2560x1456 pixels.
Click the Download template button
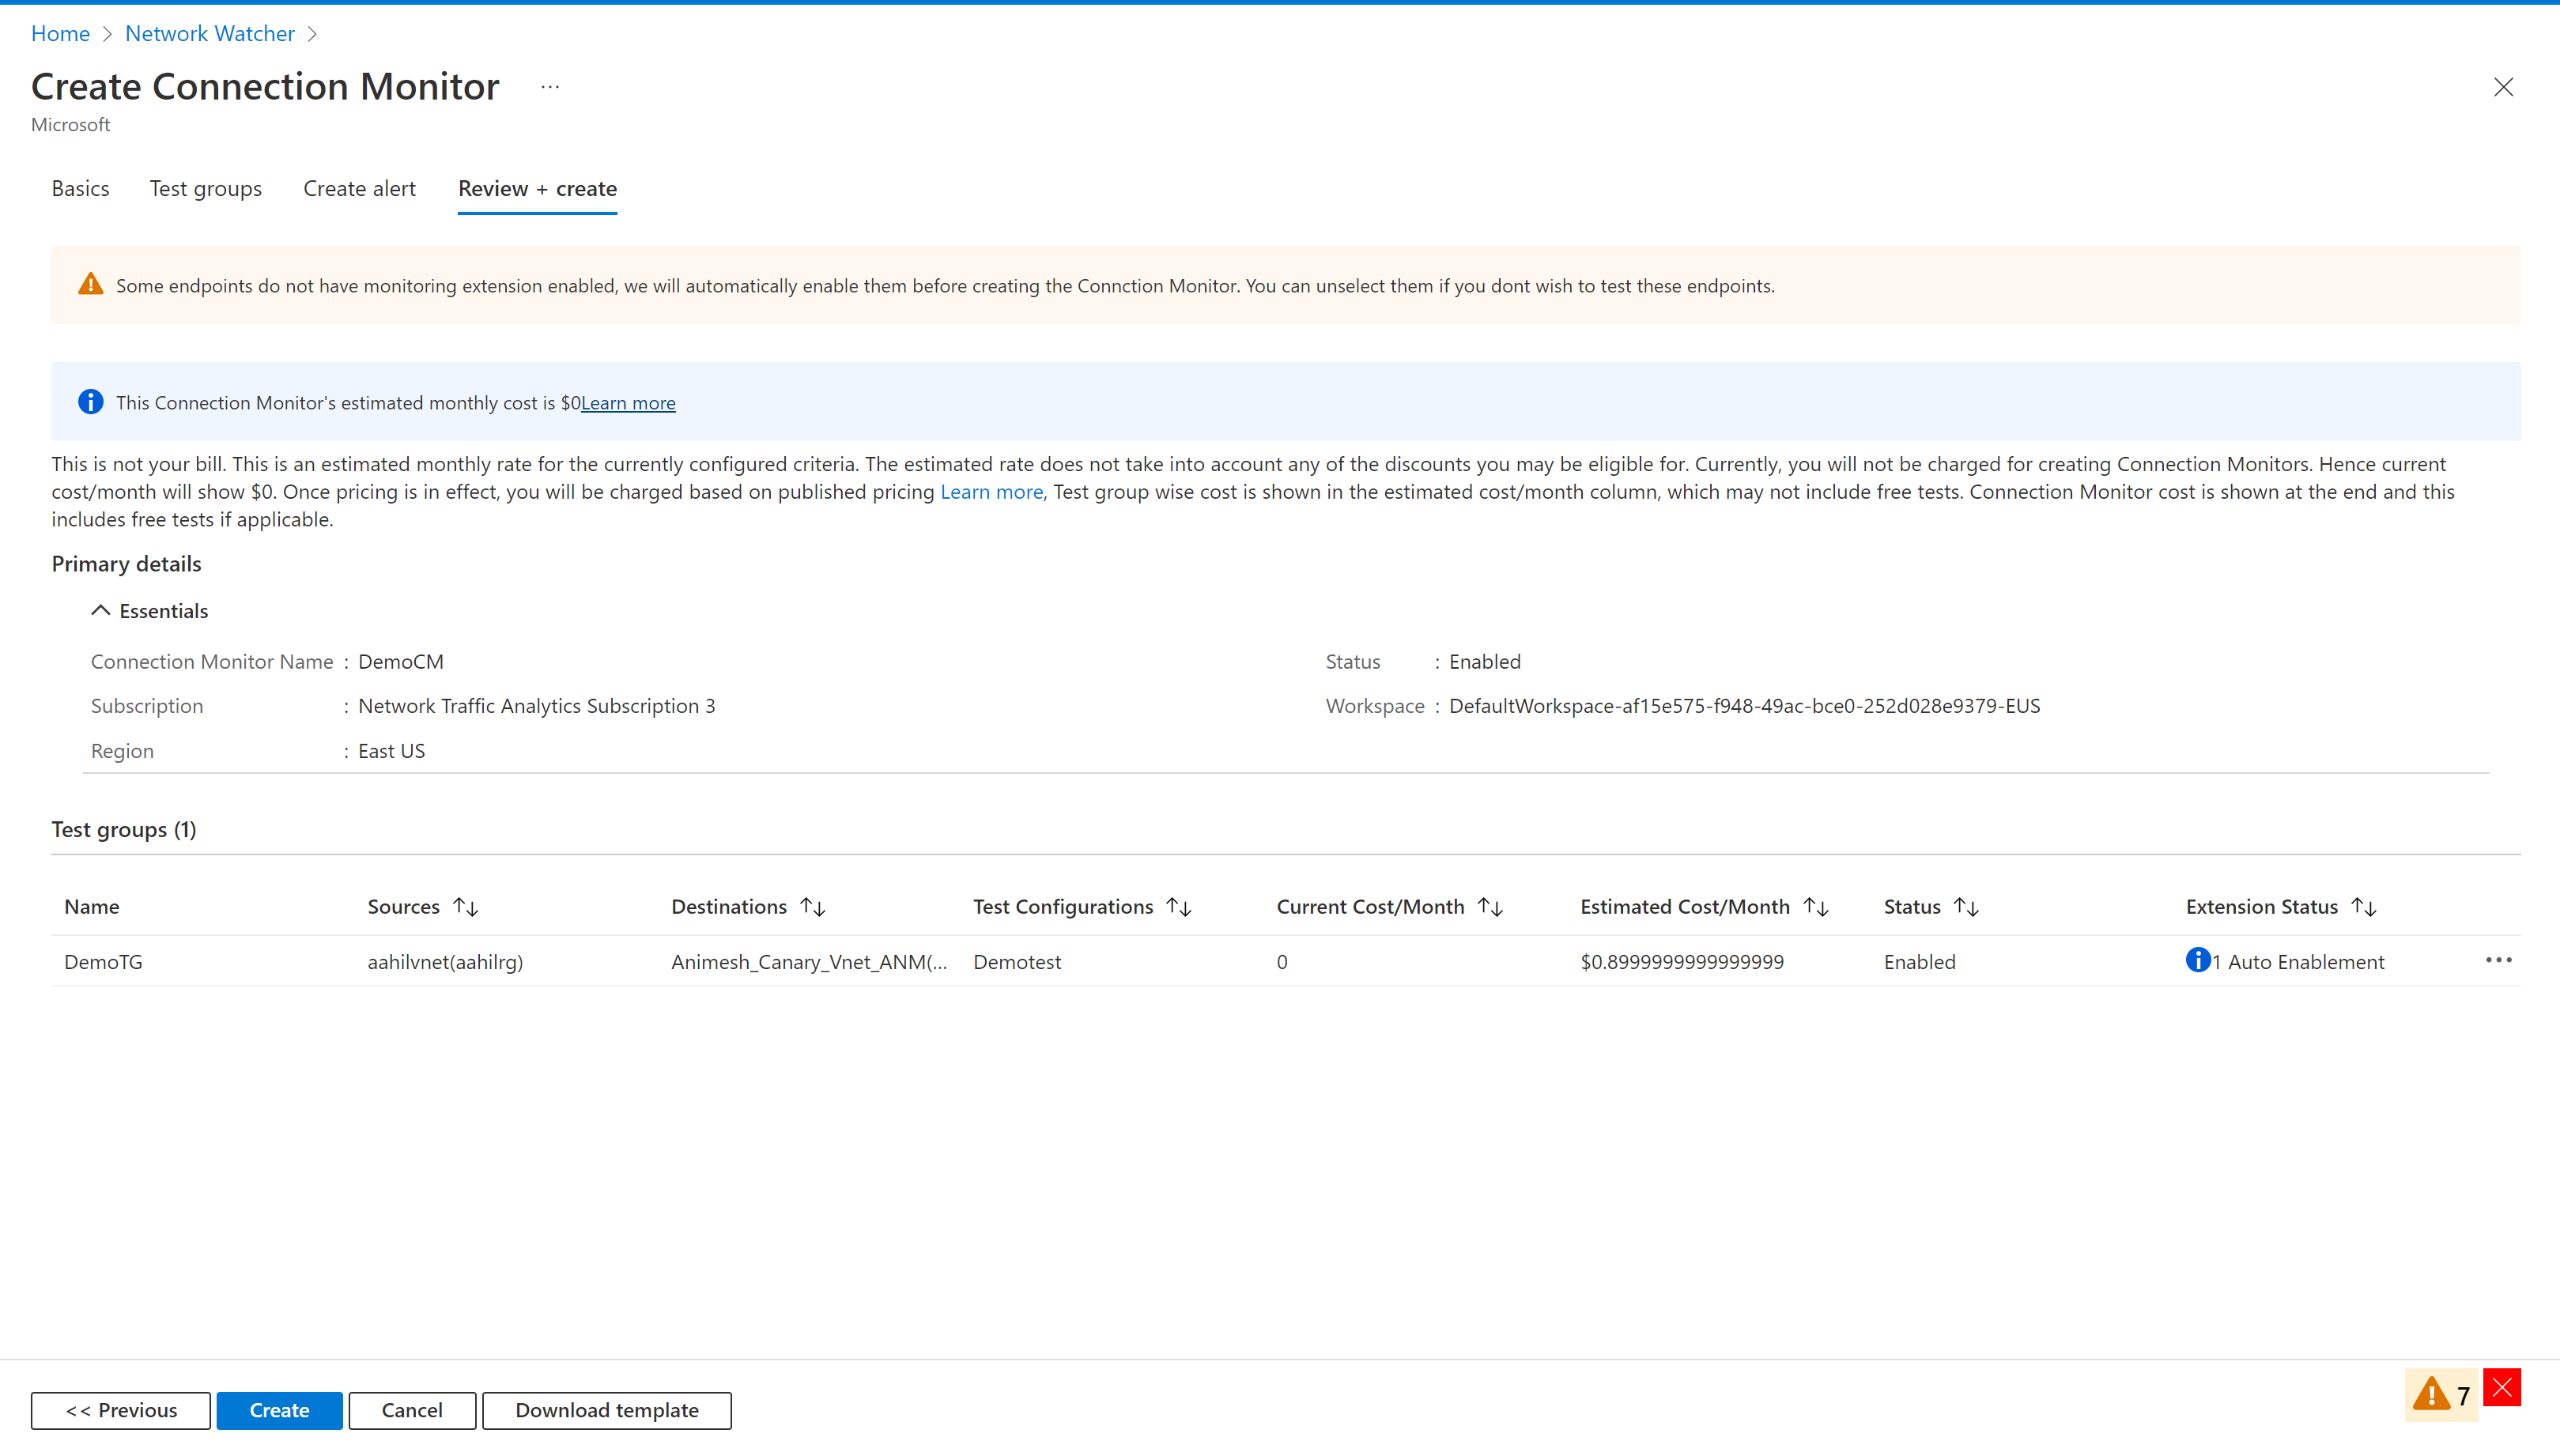pos(606,1409)
